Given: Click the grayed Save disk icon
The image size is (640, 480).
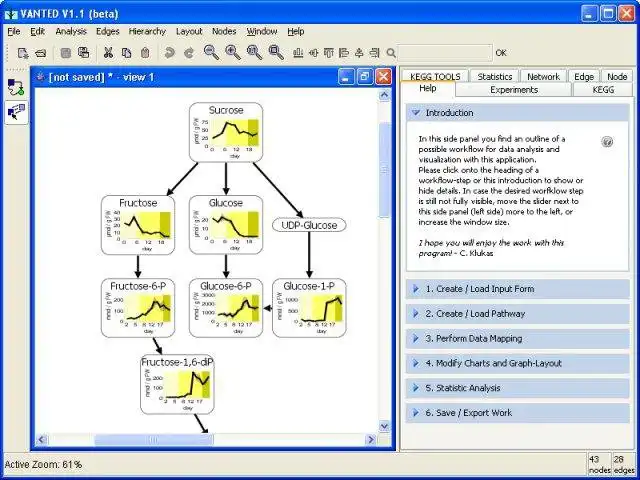Looking at the screenshot, I should (66, 53).
